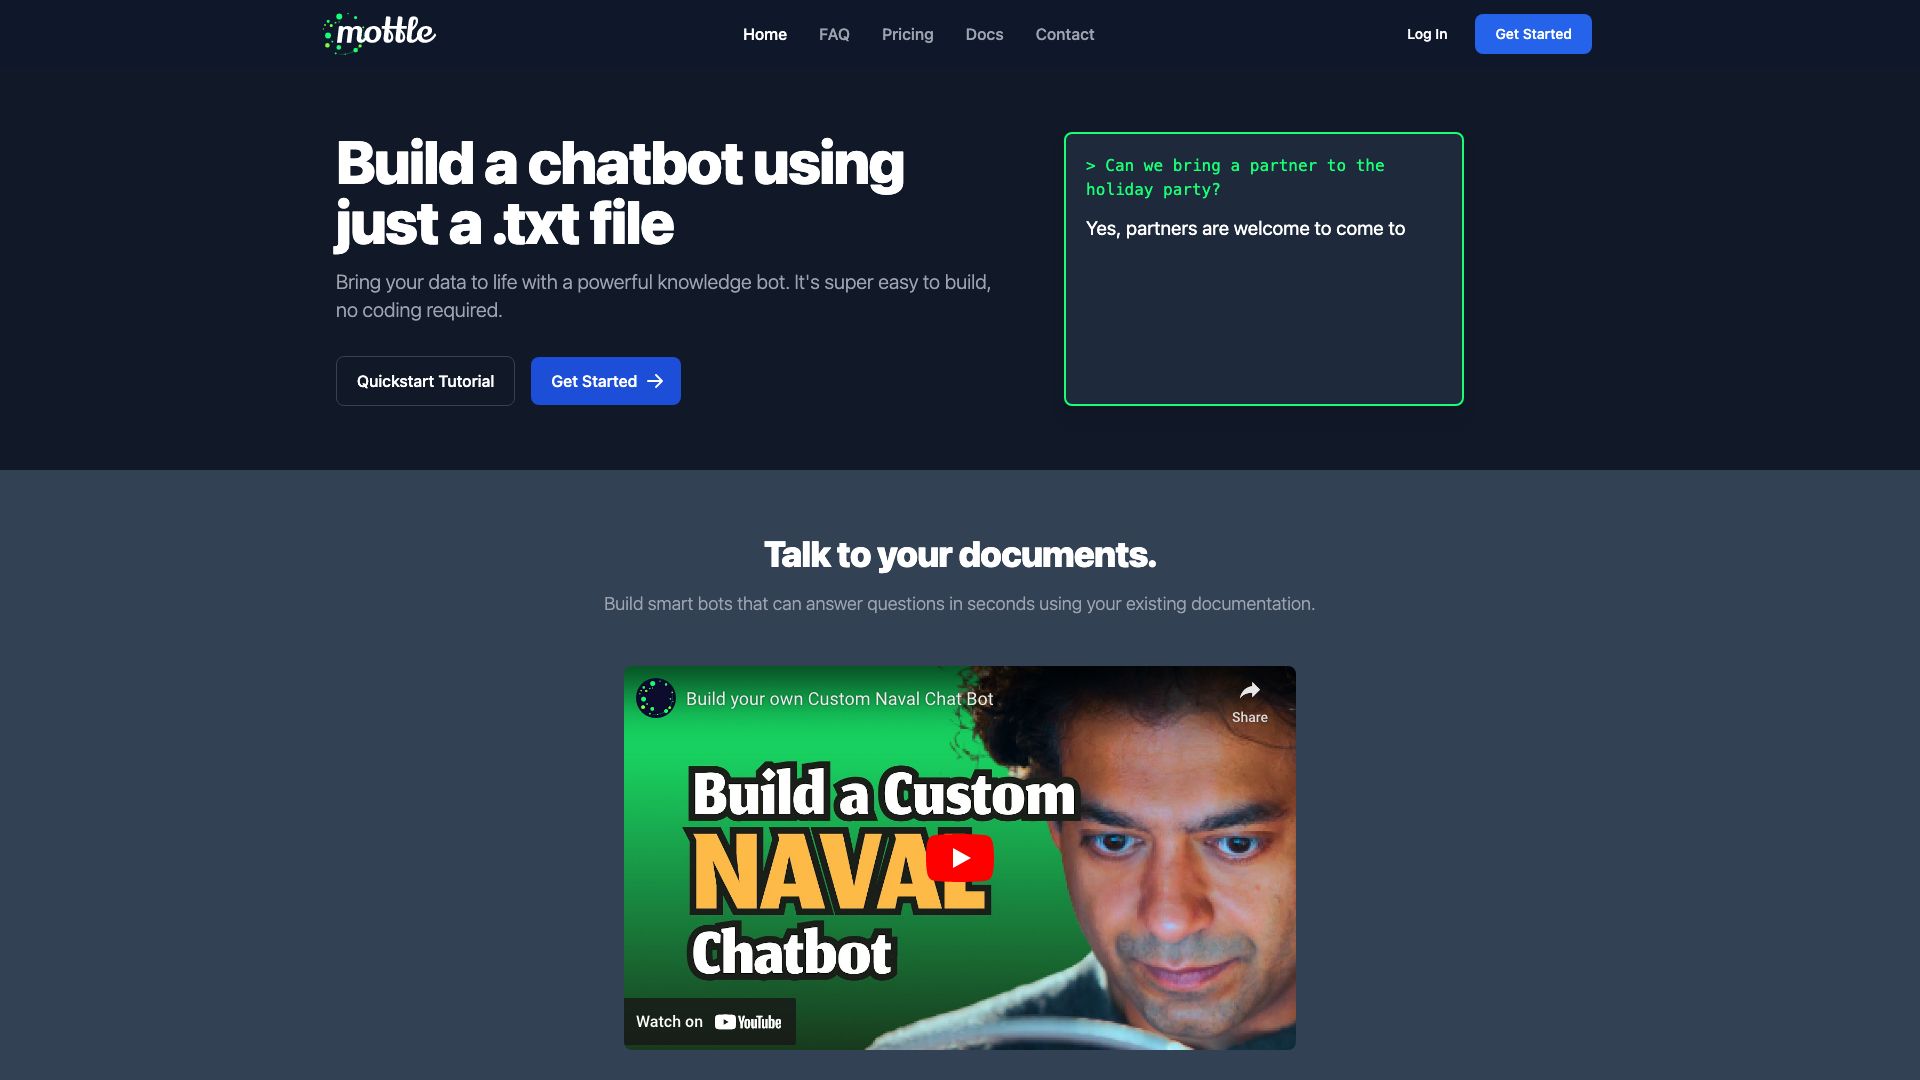This screenshot has height=1080, width=1920.
Task: Click the 'Build a chatbot using just a .txt file' headline
Action: click(619, 193)
